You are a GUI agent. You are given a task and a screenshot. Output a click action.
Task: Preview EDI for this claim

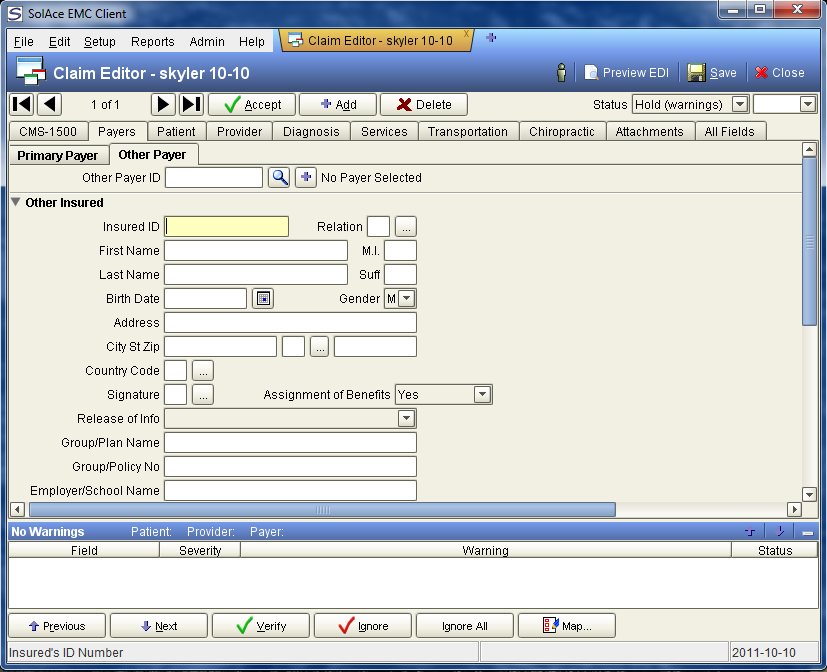pyautogui.click(x=627, y=73)
